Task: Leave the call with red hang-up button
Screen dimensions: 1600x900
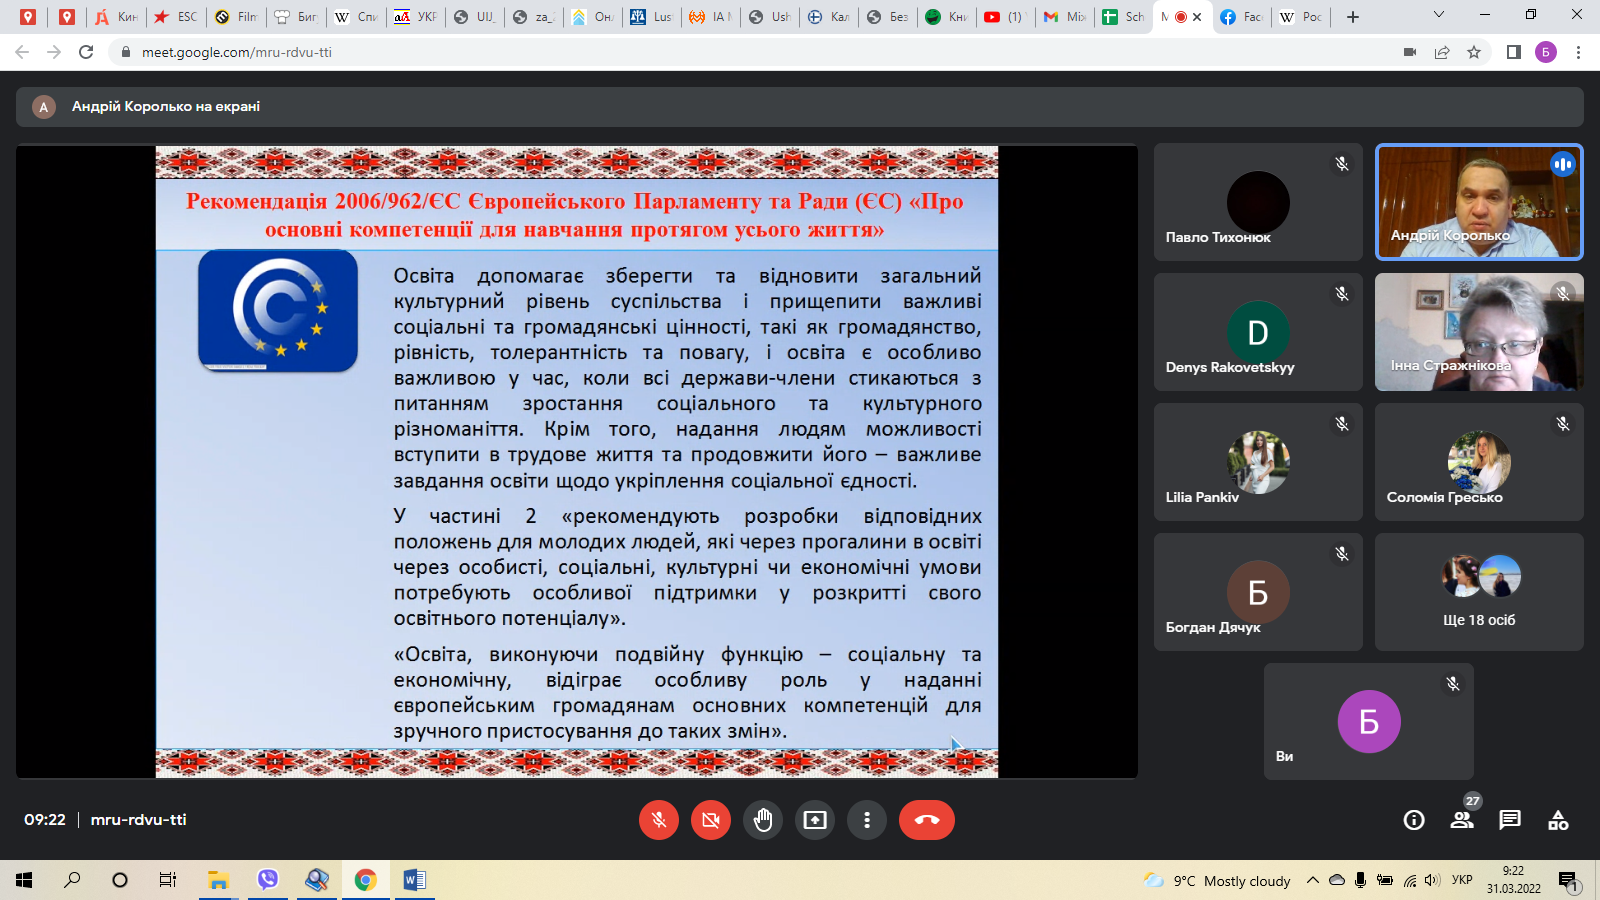Action: 926,820
